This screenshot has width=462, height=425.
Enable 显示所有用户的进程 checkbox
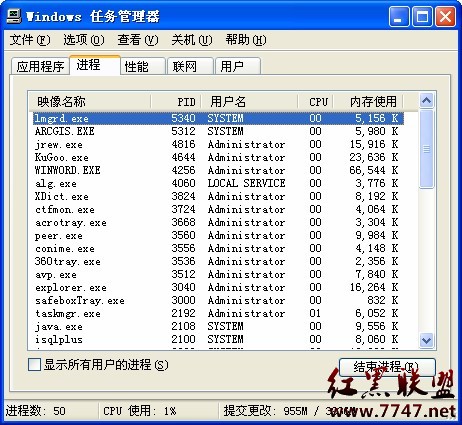pyautogui.click(x=34, y=365)
